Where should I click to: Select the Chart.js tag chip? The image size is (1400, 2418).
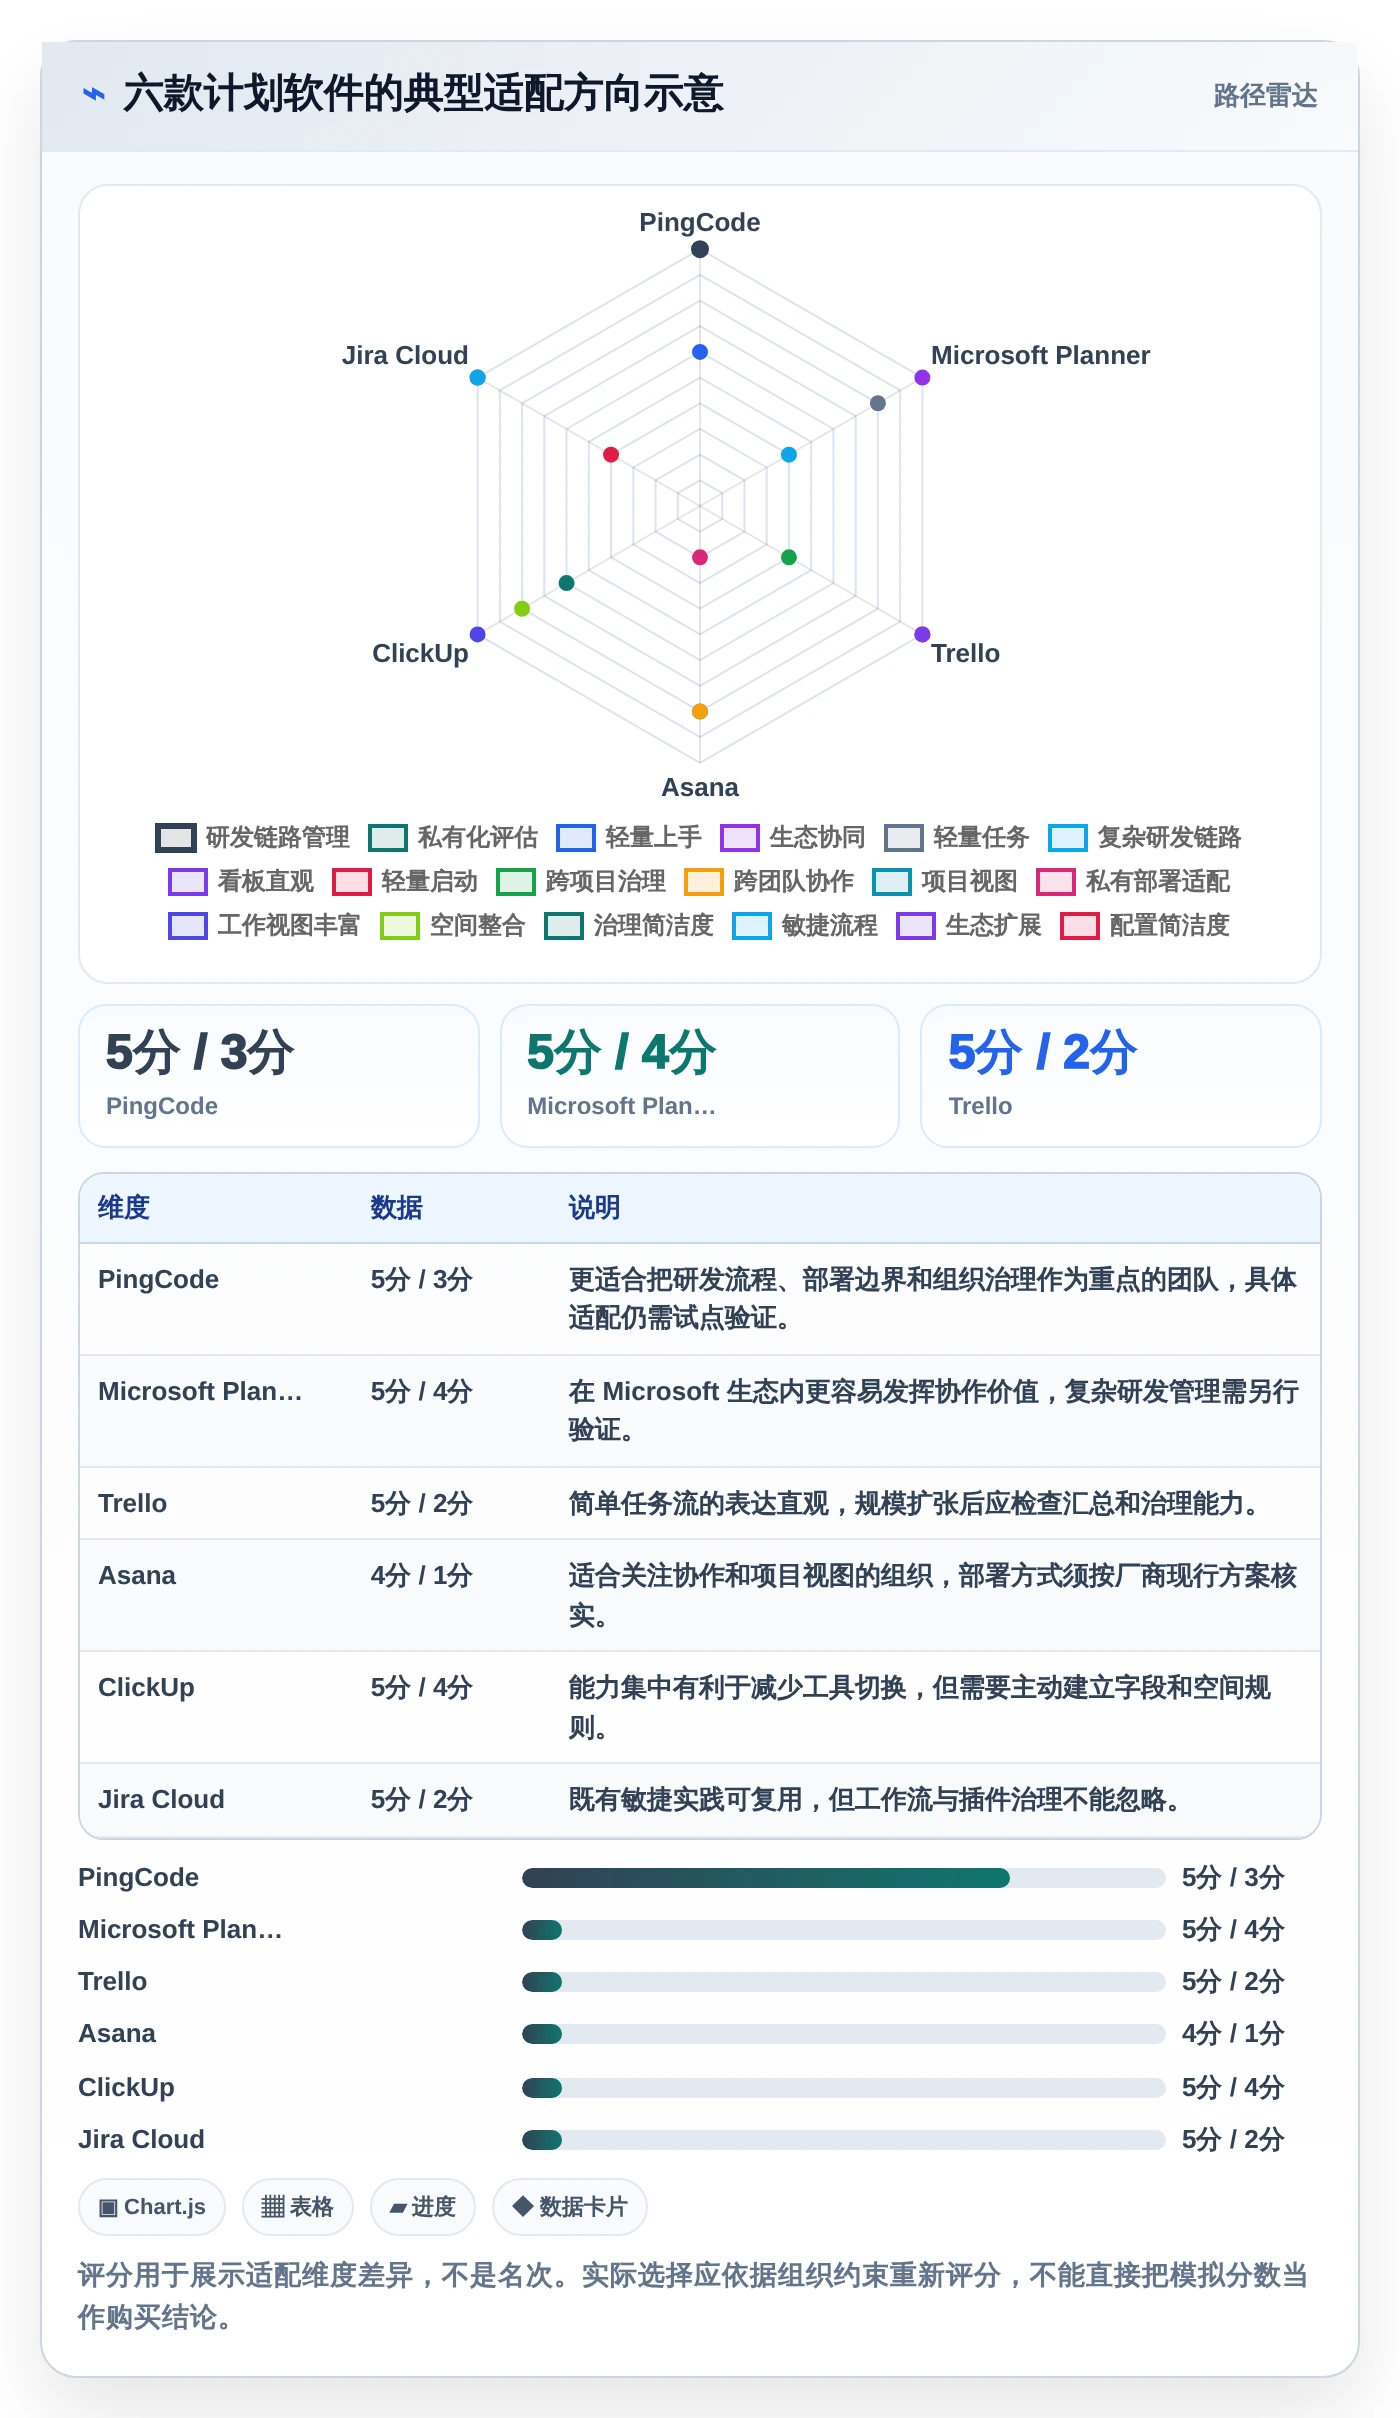pyautogui.click(x=152, y=2206)
